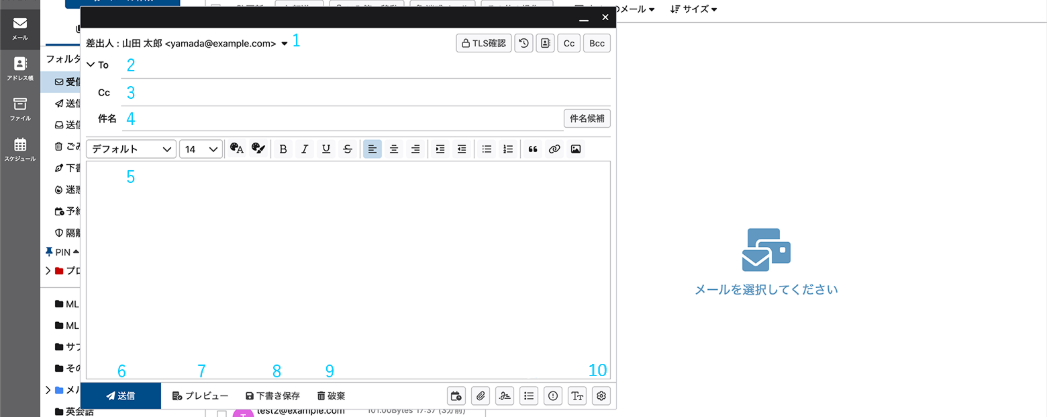Viewport: 1047px width, 417px height.
Task: Toggle strikethrough formatting
Action: pos(347,149)
